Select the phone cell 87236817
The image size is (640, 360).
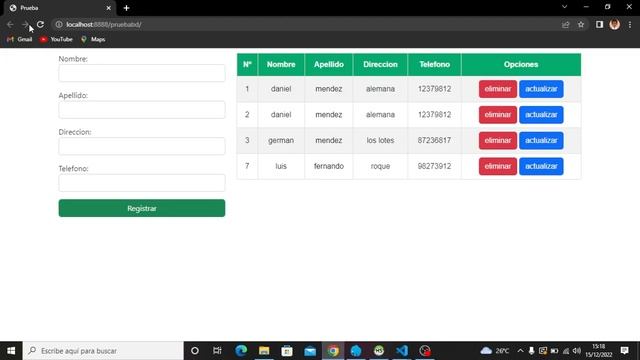pyautogui.click(x=434, y=140)
